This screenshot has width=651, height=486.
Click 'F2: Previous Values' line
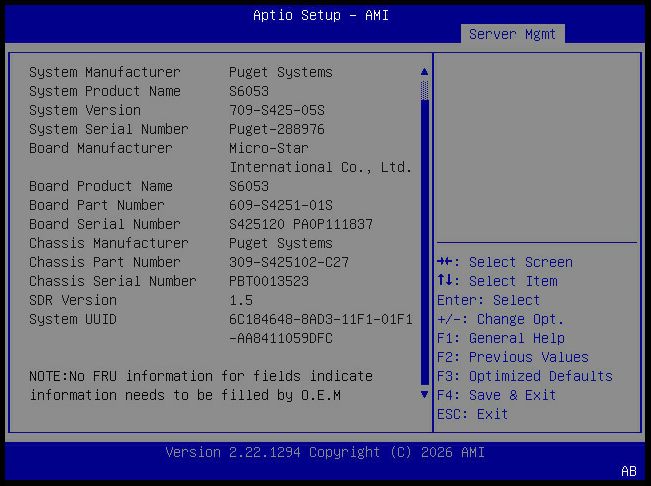[x=513, y=357]
